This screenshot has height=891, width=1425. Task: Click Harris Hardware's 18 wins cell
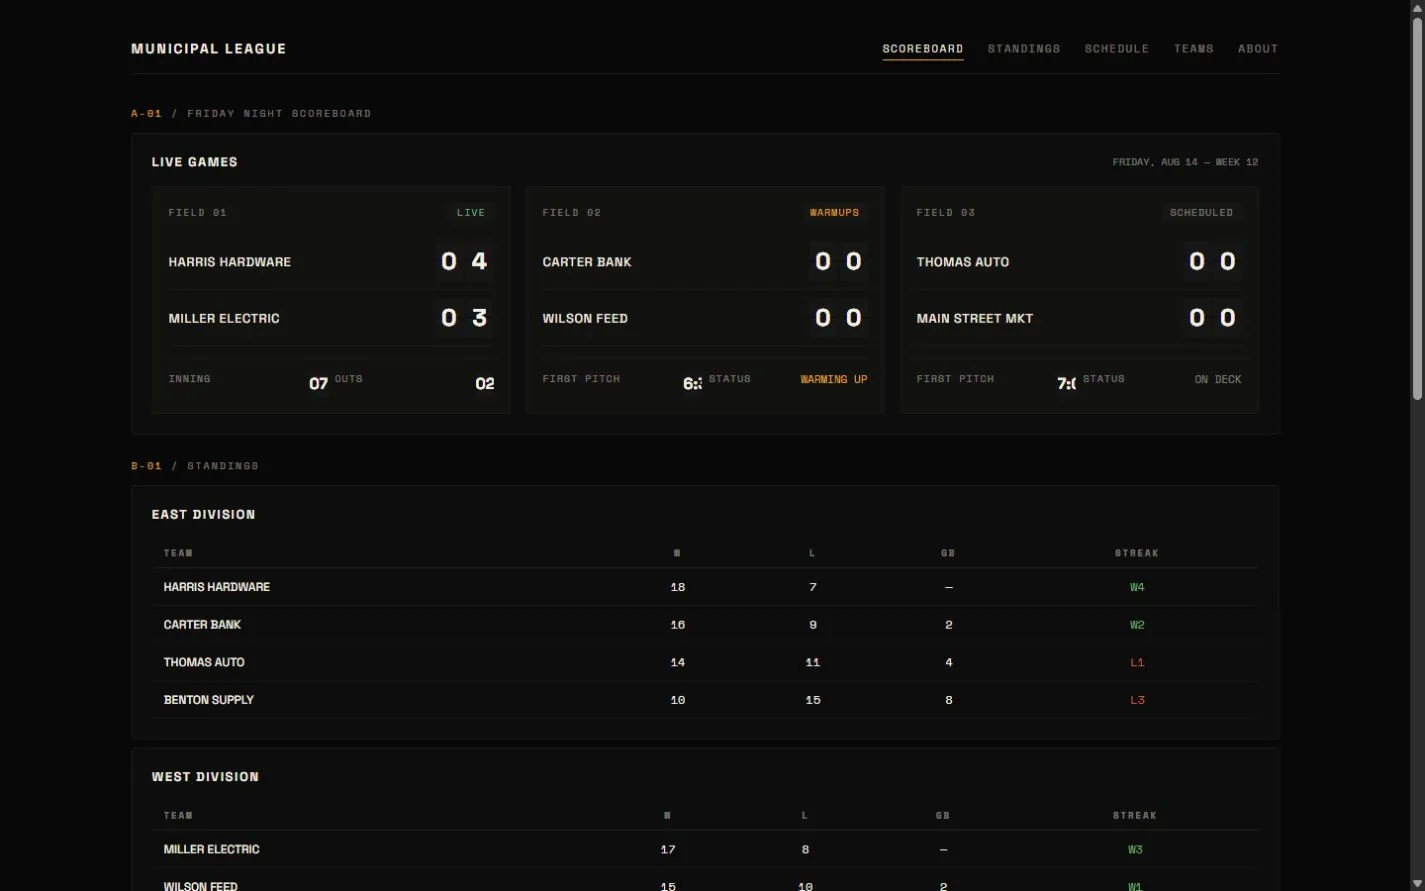click(678, 587)
